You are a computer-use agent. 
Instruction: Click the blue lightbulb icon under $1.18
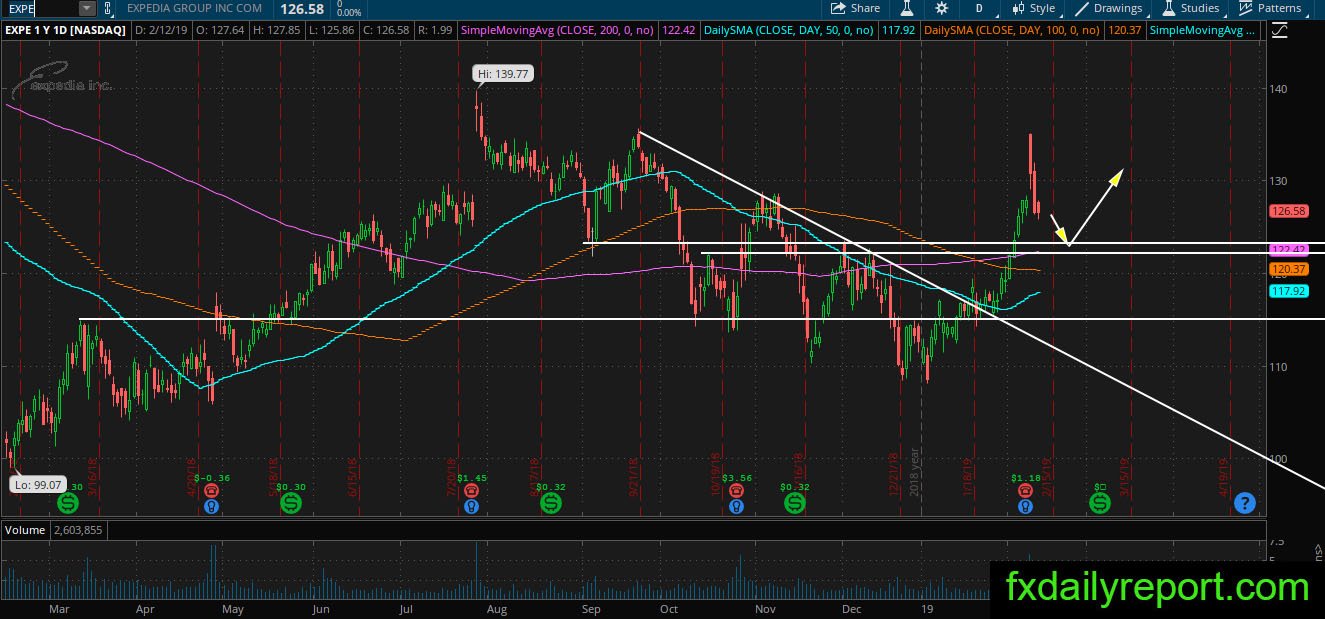1025,507
